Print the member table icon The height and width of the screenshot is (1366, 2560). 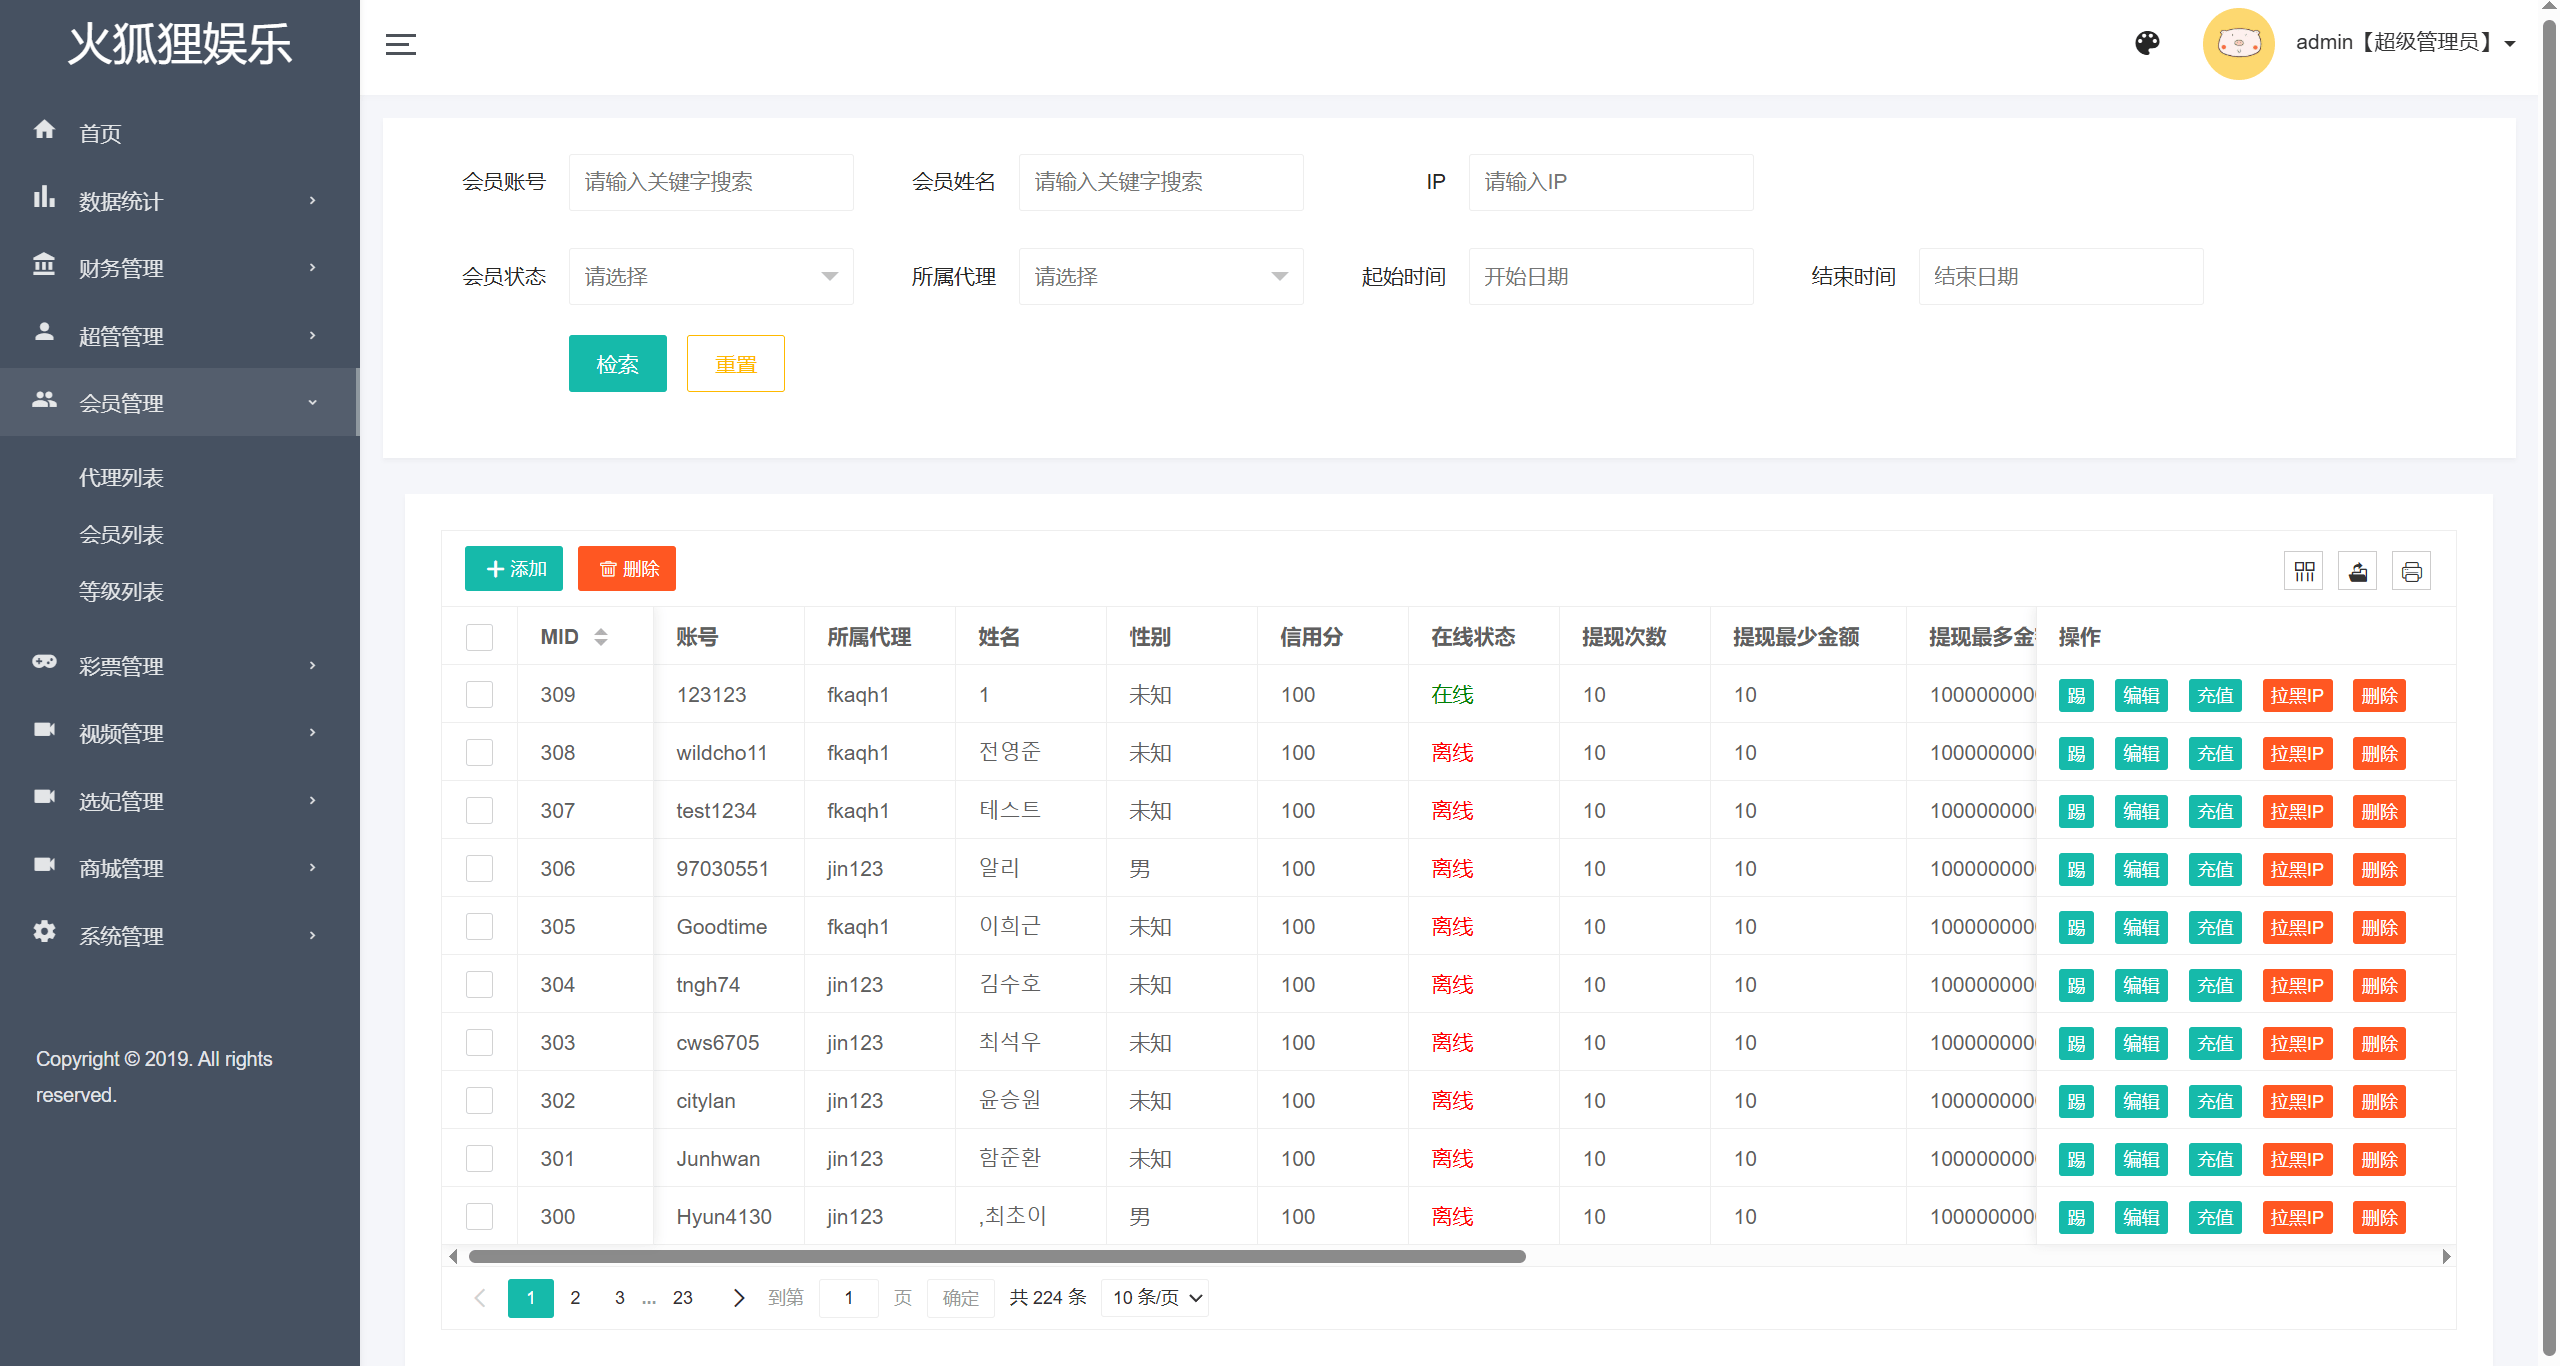(2412, 571)
